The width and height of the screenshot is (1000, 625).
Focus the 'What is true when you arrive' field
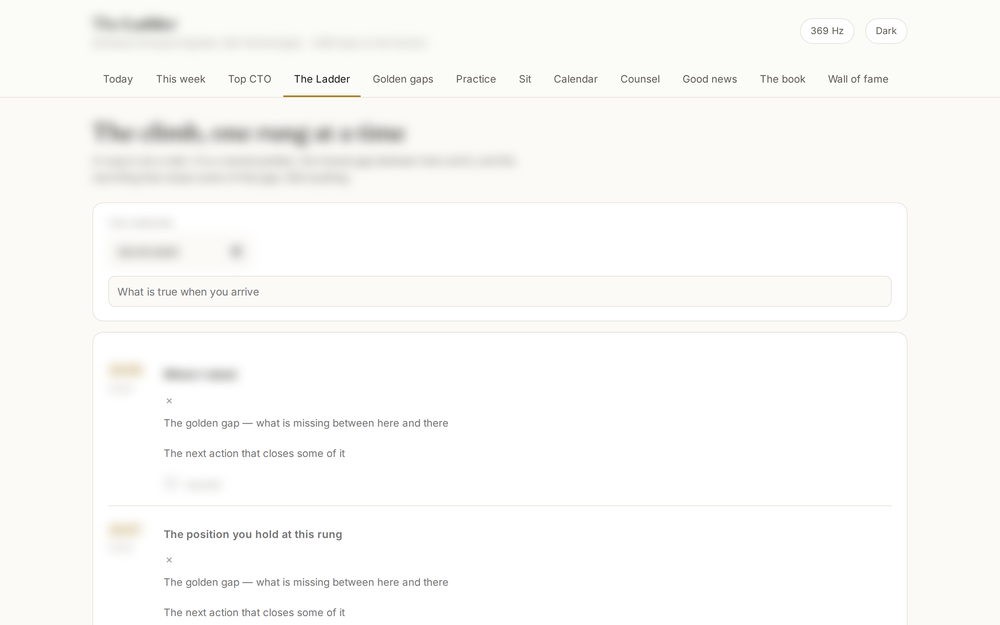click(x=500, y=291)
